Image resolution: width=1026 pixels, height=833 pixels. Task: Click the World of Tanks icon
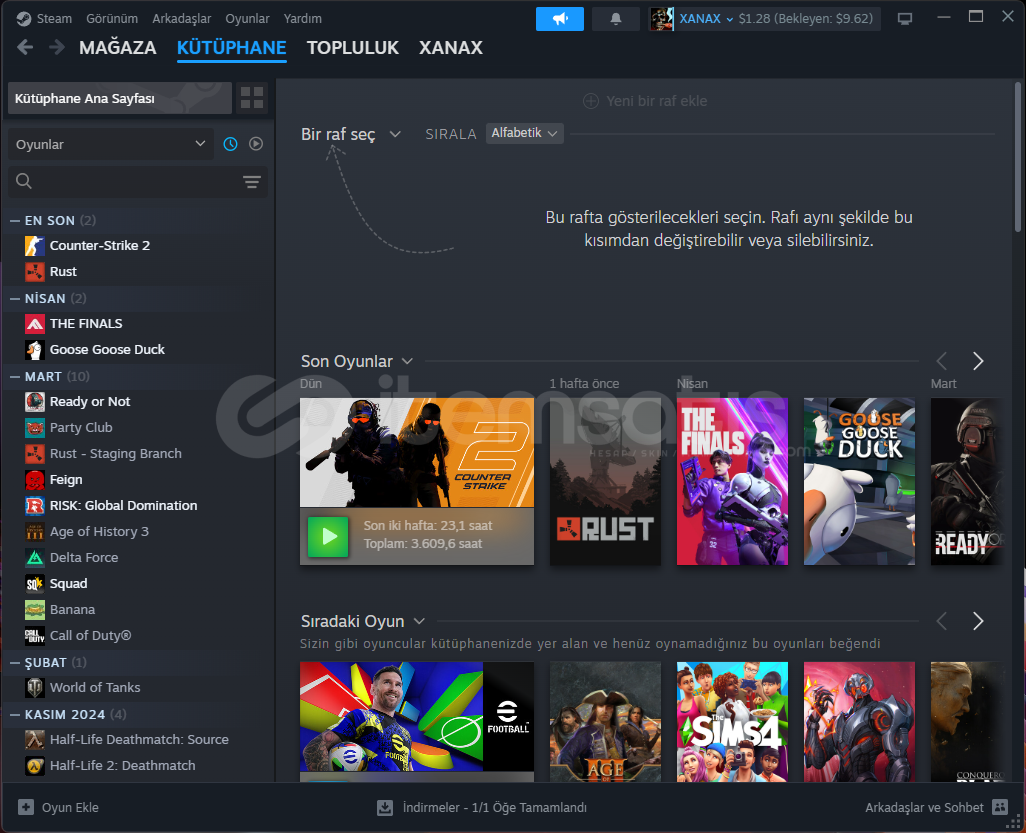[35, 688]
